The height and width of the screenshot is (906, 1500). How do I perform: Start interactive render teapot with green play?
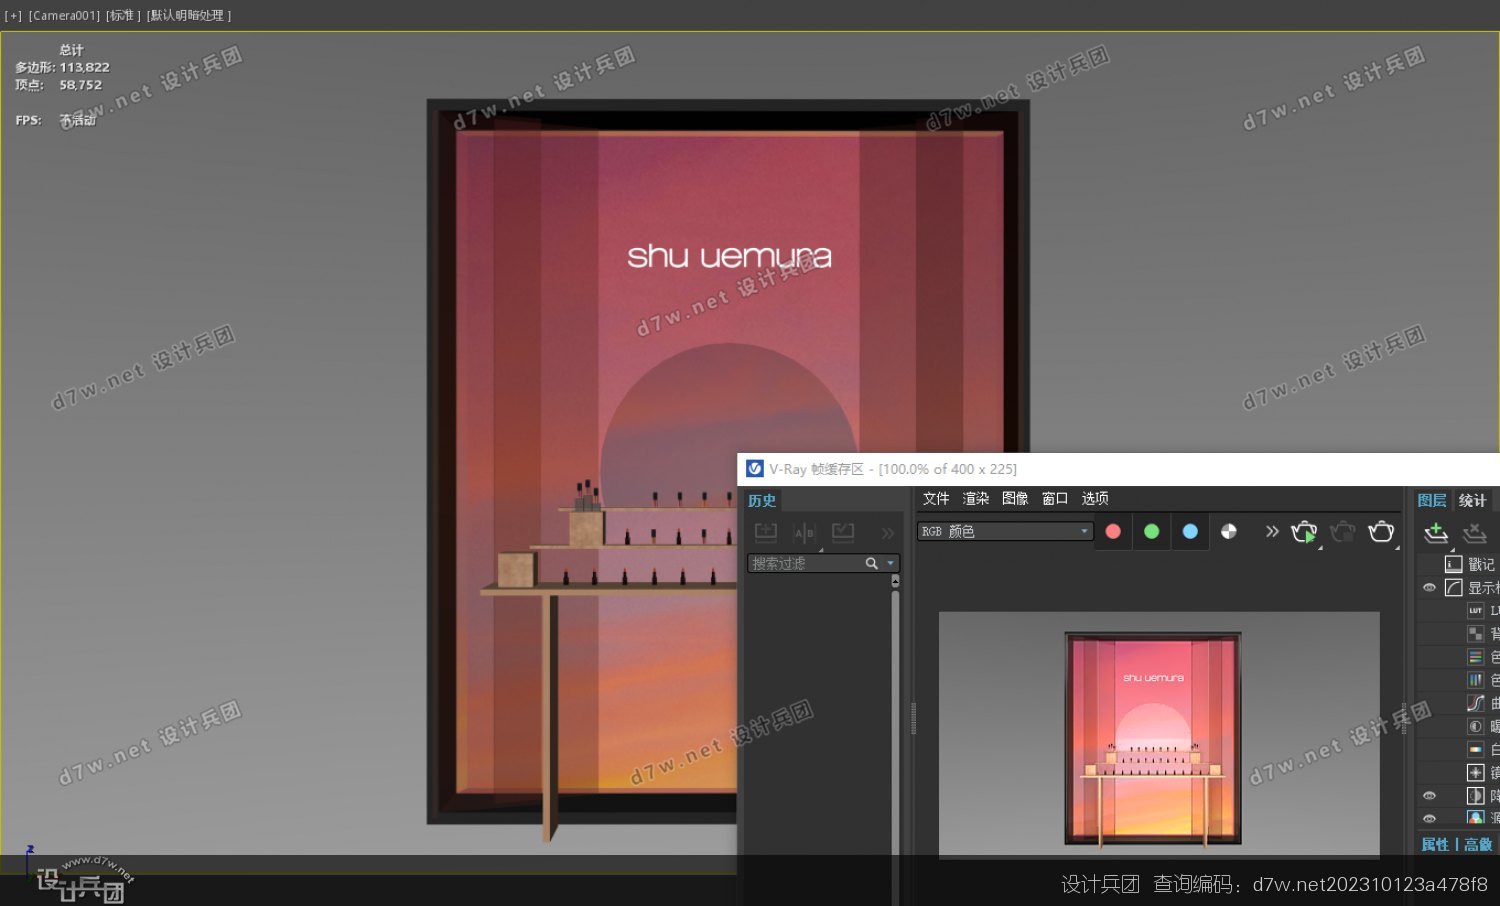click(x=1304, y=532)
